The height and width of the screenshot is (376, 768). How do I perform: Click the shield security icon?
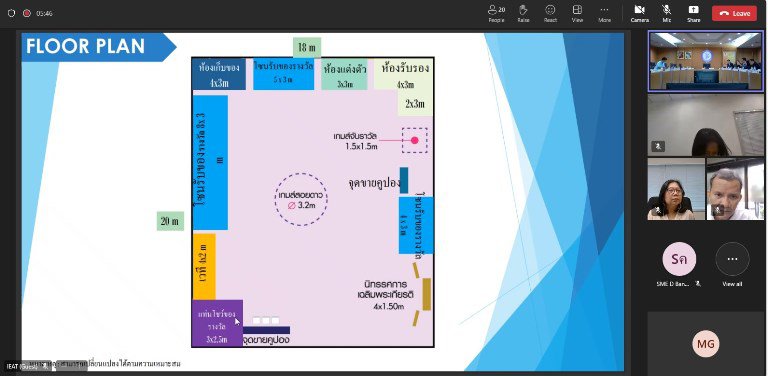pyautogui.click(x=11, y=13)
